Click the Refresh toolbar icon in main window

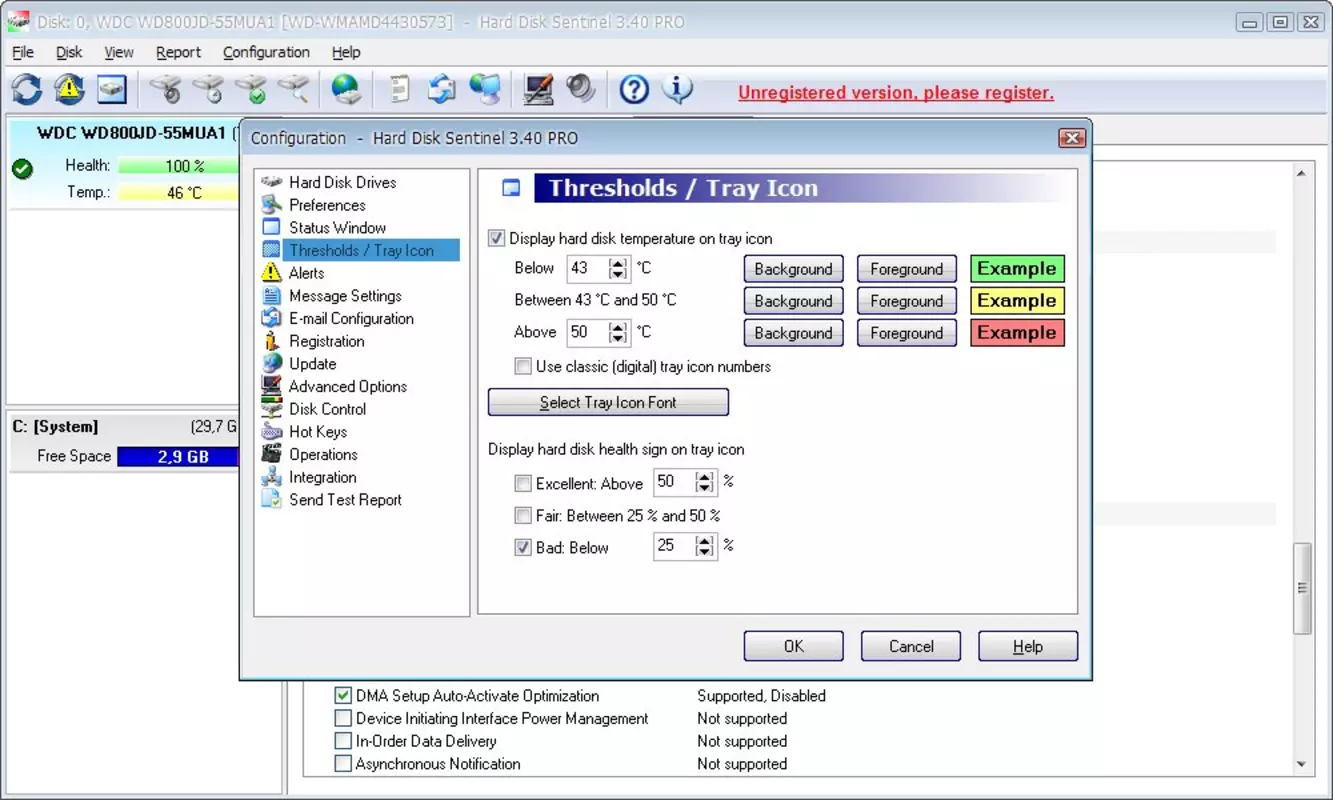27,89
